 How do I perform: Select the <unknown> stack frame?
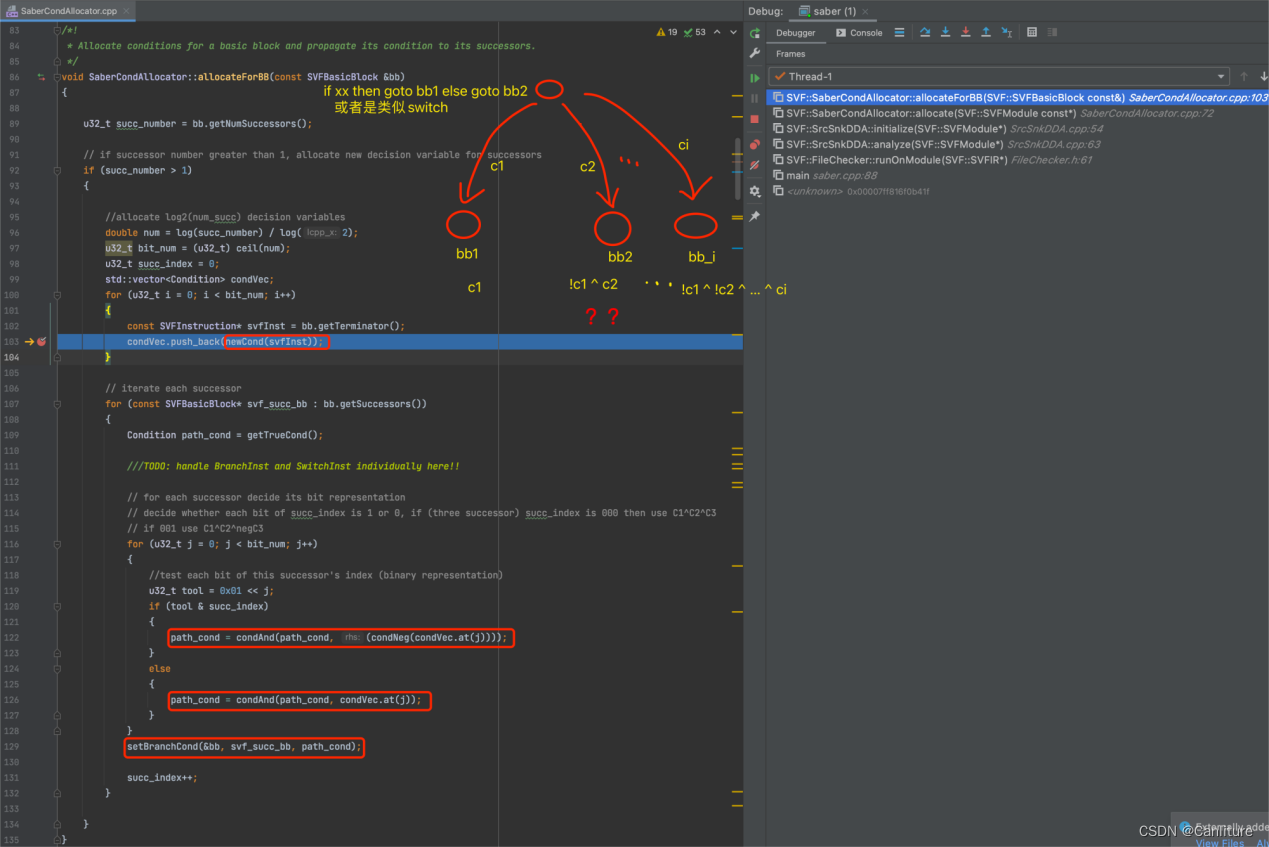(x=1018, y=191)
